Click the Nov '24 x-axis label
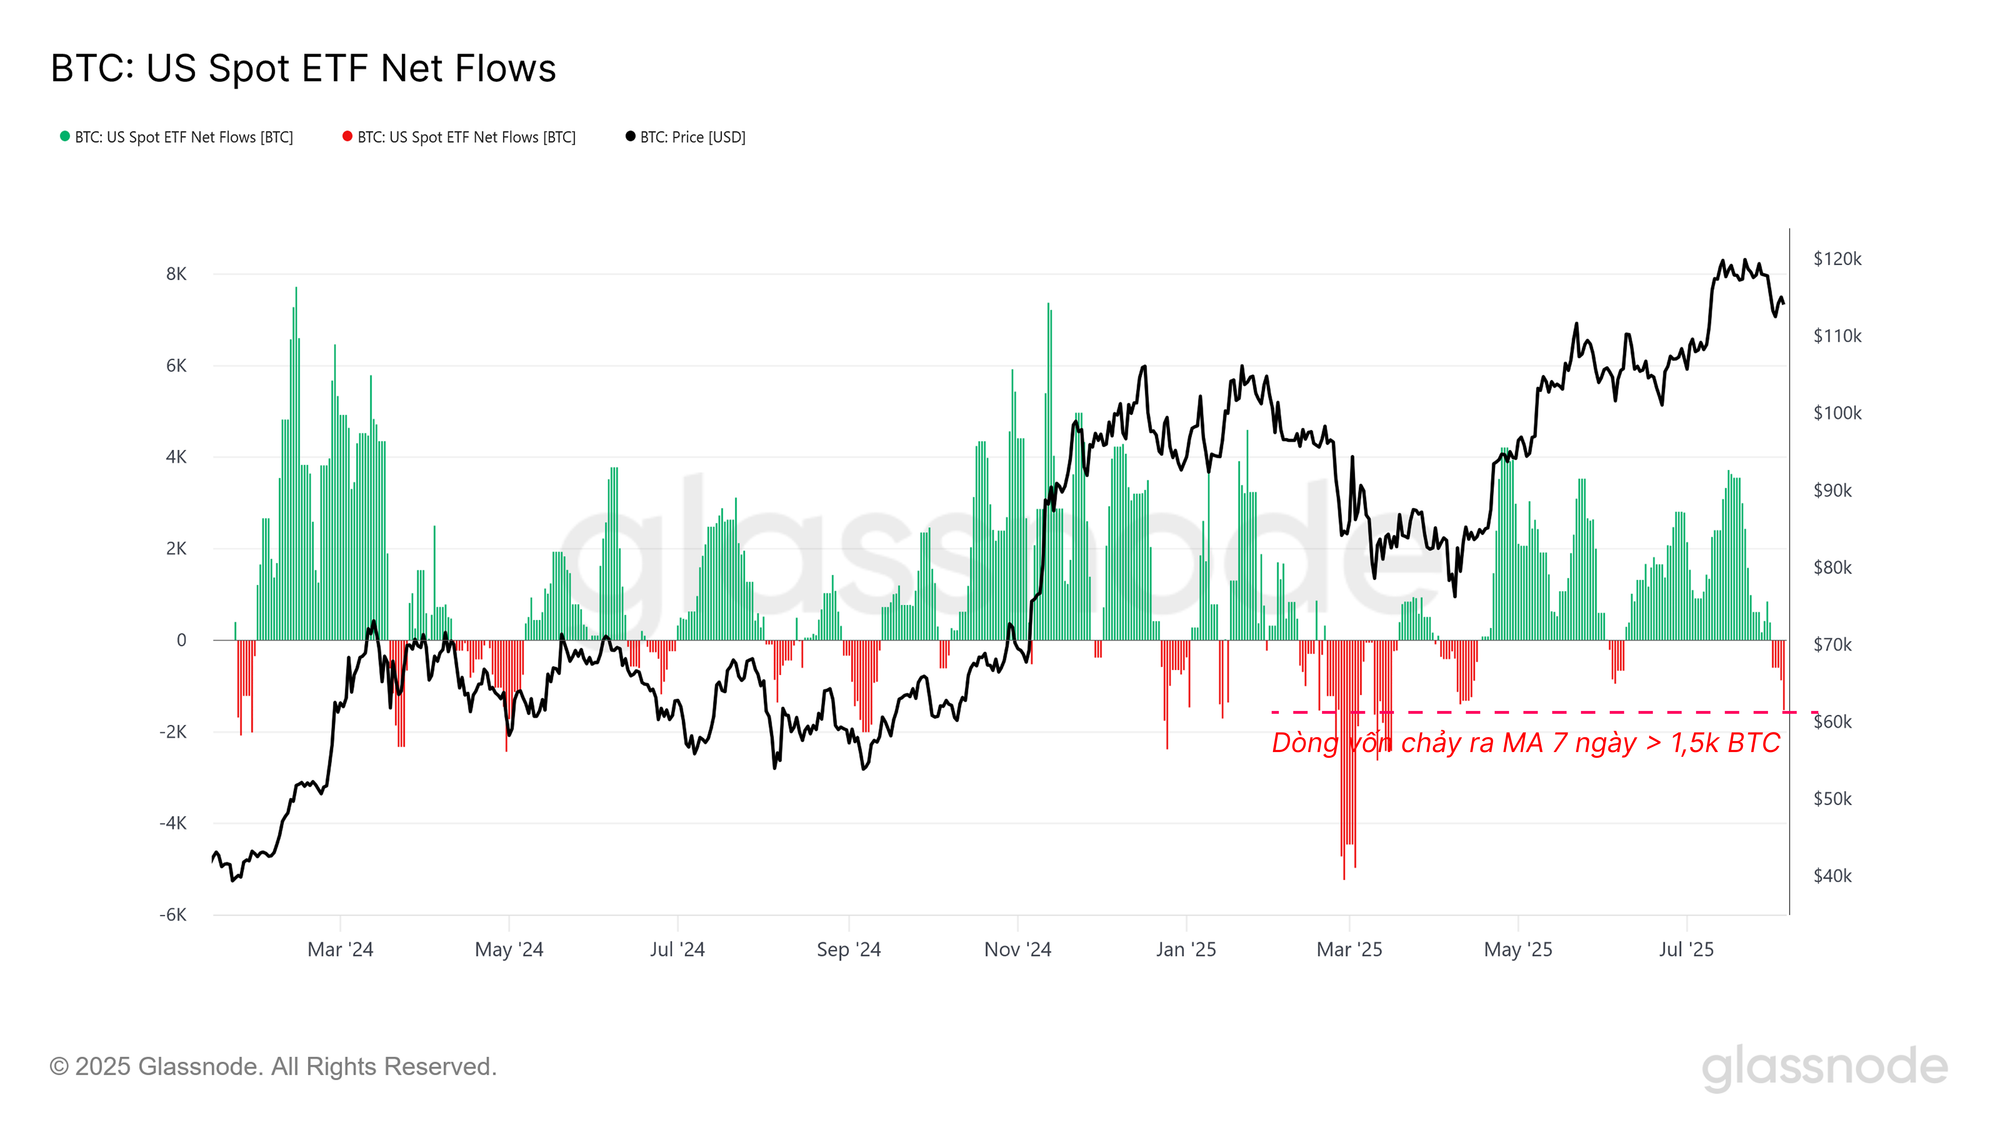The height and width of the screenshot is (1125, 2000). [1017, 949]
